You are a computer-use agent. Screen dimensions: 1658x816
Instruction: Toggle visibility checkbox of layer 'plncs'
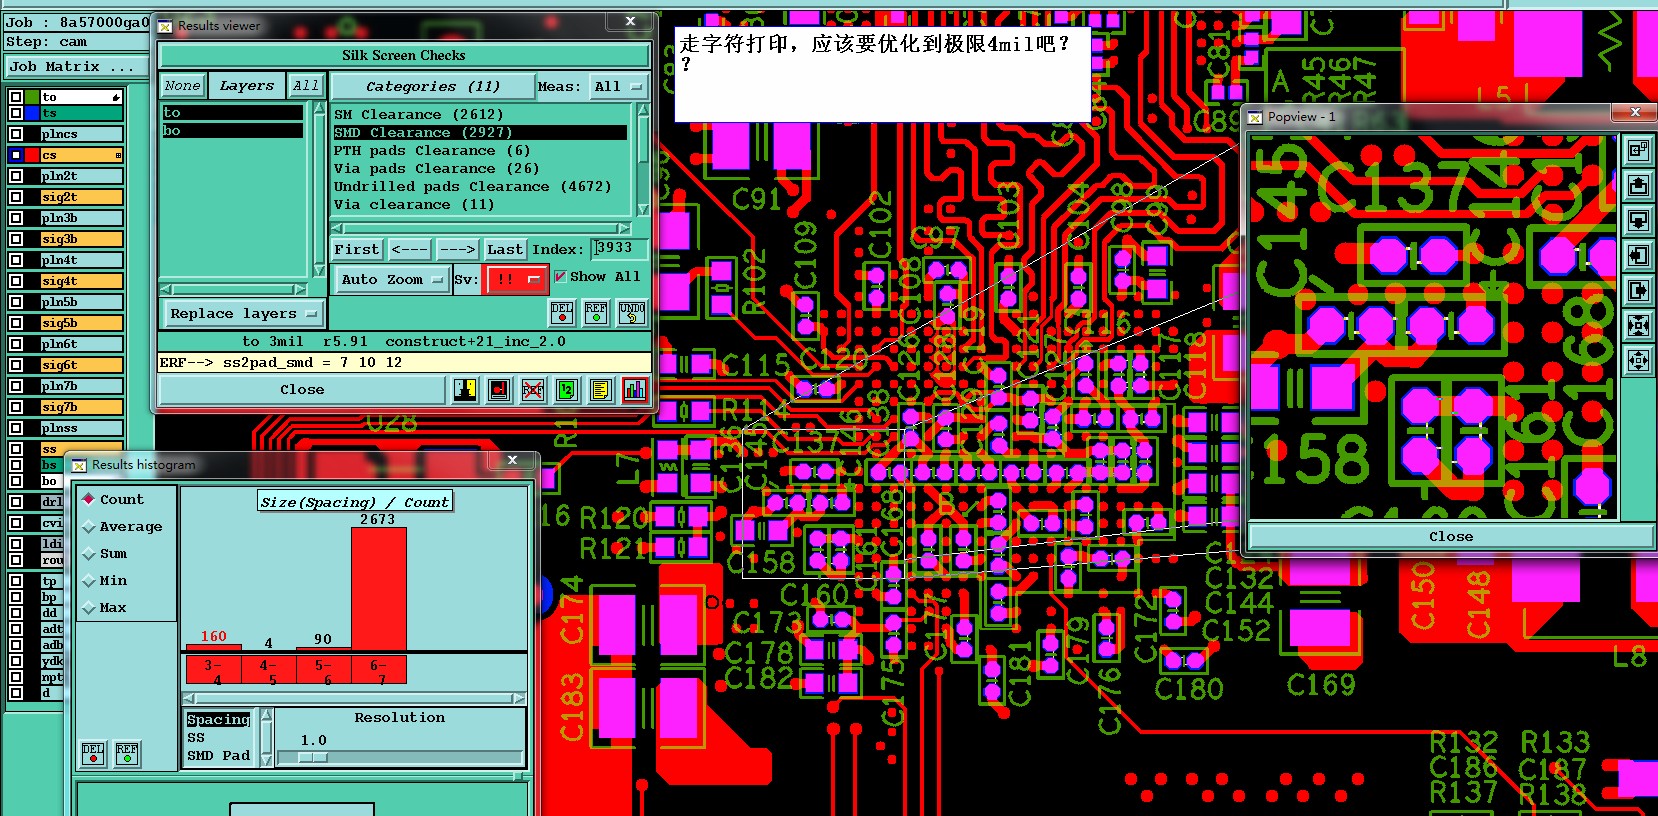point(16,133)
